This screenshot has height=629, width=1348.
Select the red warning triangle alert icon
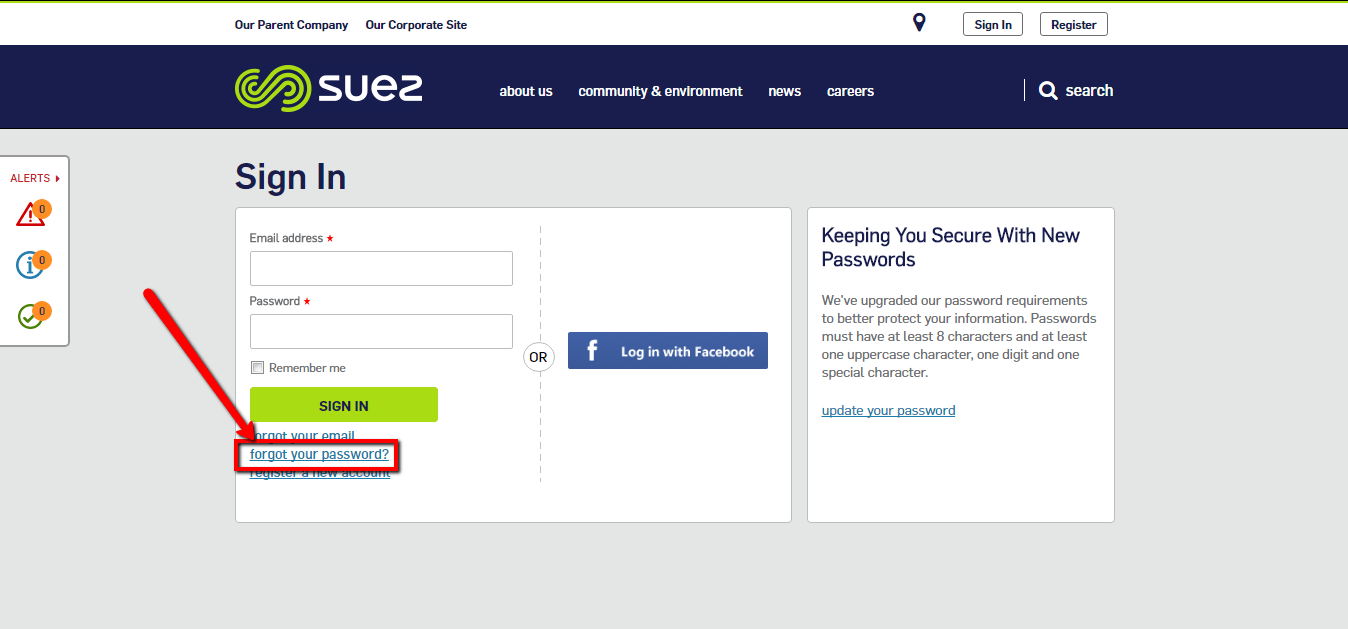pyautogui.click(x=31, y=212)
